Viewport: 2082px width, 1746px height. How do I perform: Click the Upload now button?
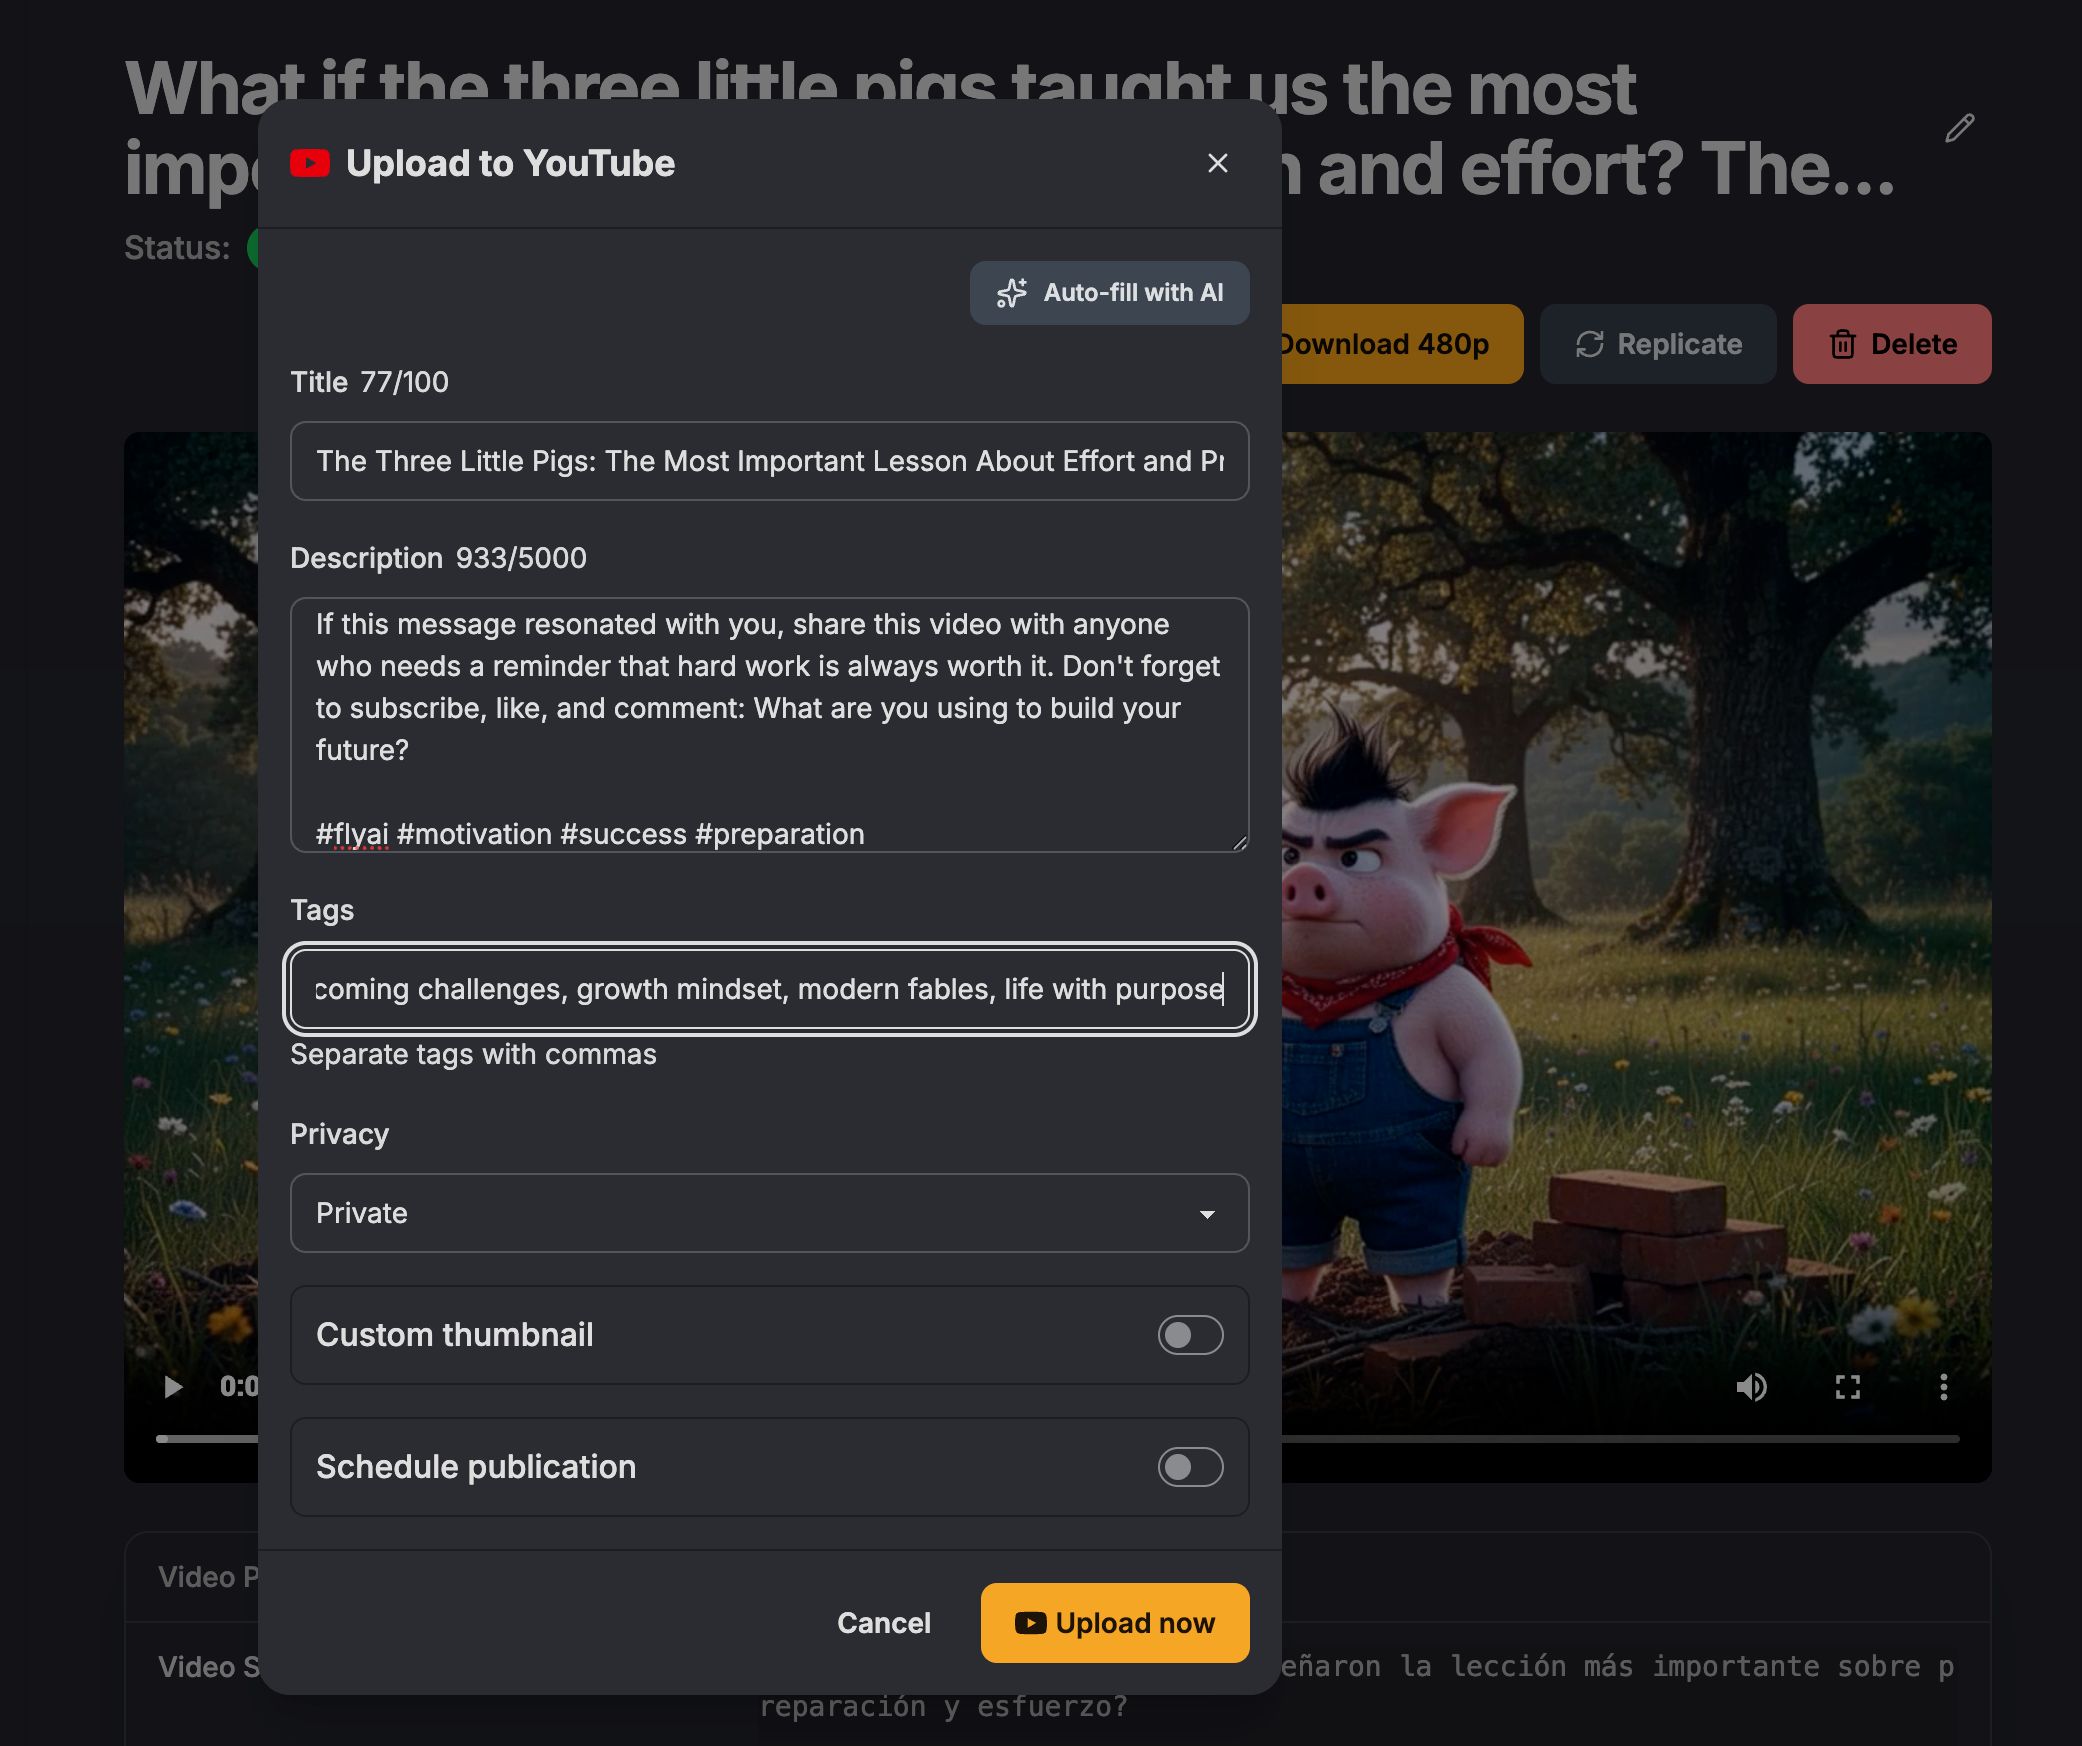1114,1623
